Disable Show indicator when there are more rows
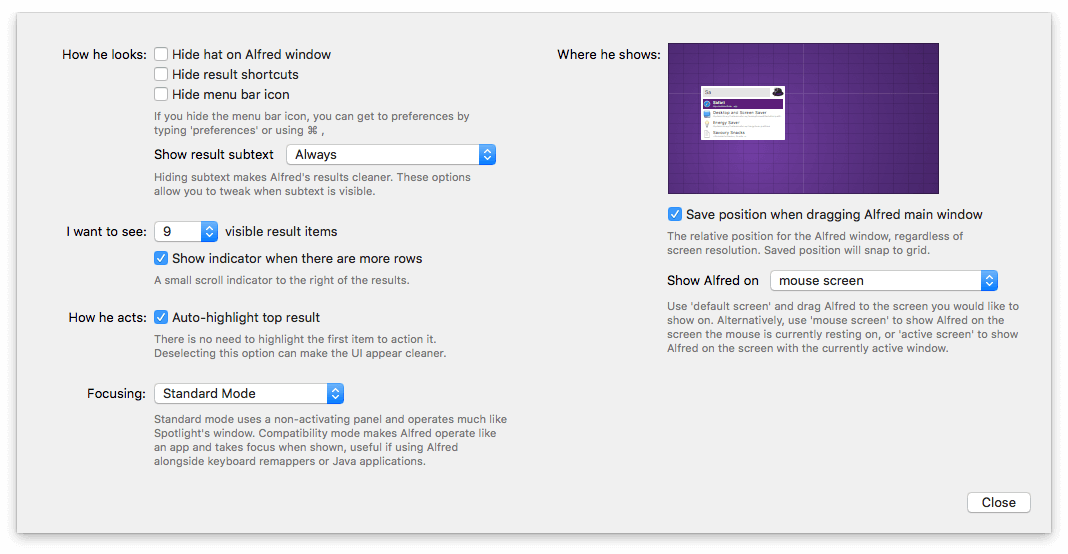This screenshot has height=554, width=1068. click(161, 258)
